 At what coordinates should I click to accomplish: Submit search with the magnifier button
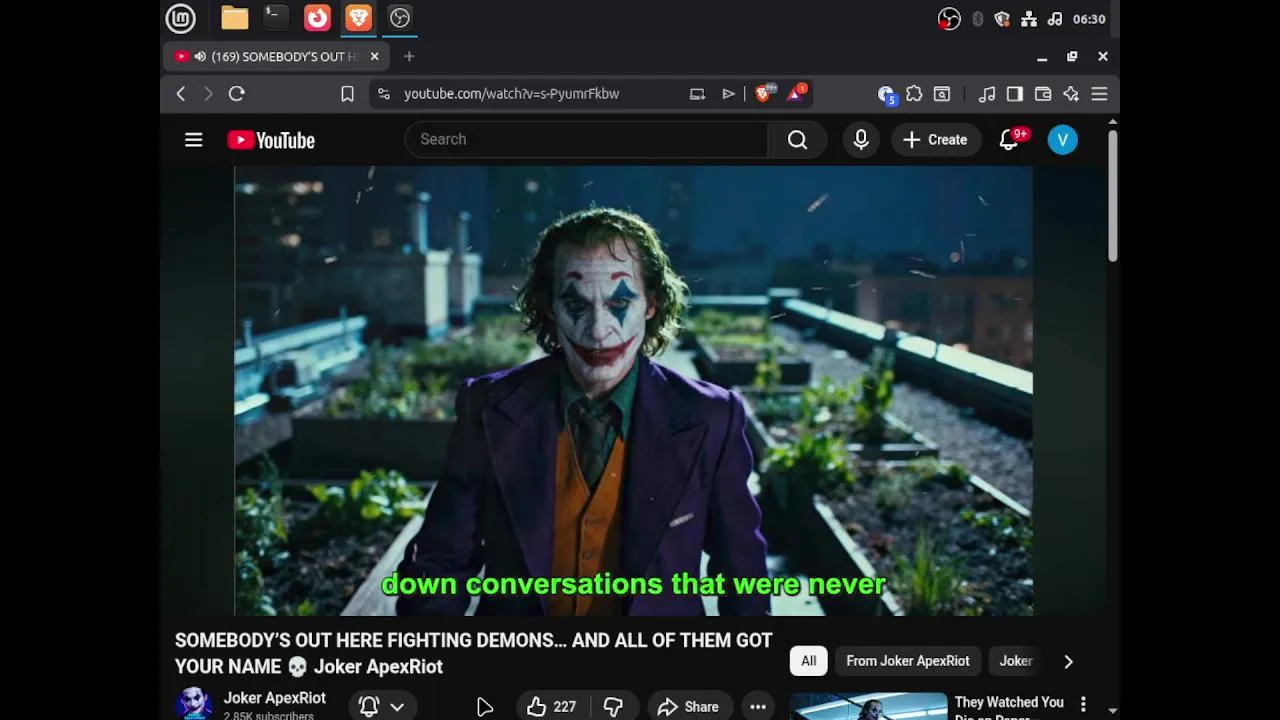point(797,140)
